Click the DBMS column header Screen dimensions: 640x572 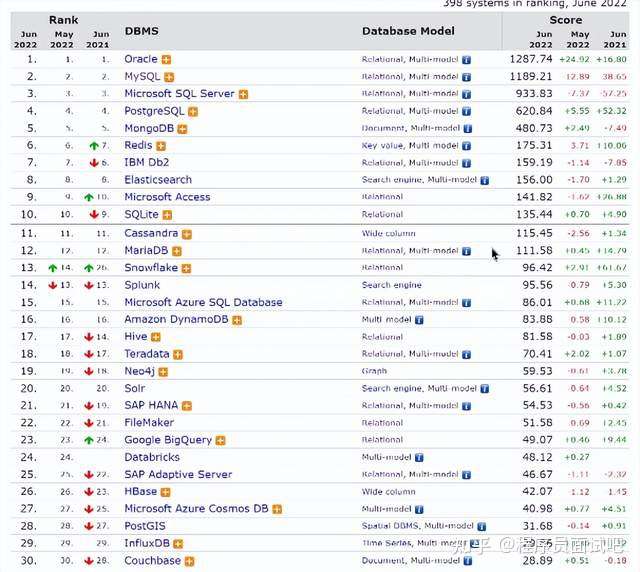[142, 31]
